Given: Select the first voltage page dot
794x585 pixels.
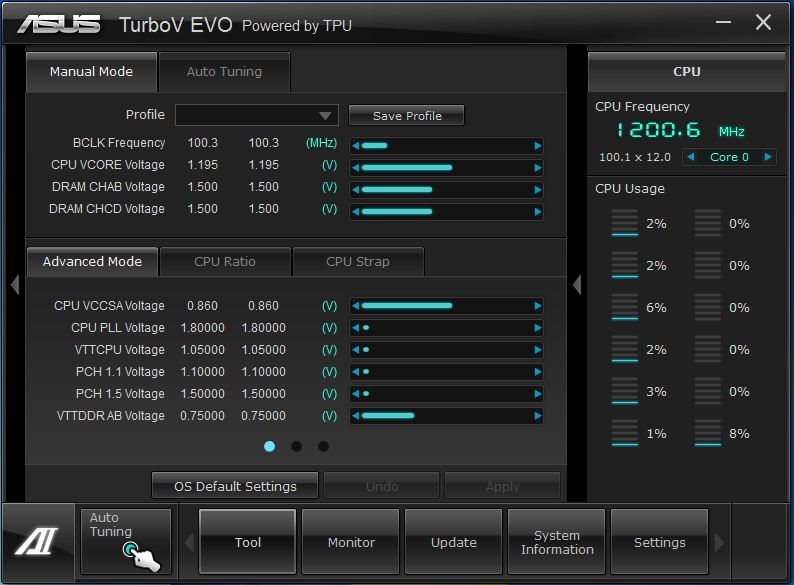Looking at the screenshot, I should click(269, 446).
